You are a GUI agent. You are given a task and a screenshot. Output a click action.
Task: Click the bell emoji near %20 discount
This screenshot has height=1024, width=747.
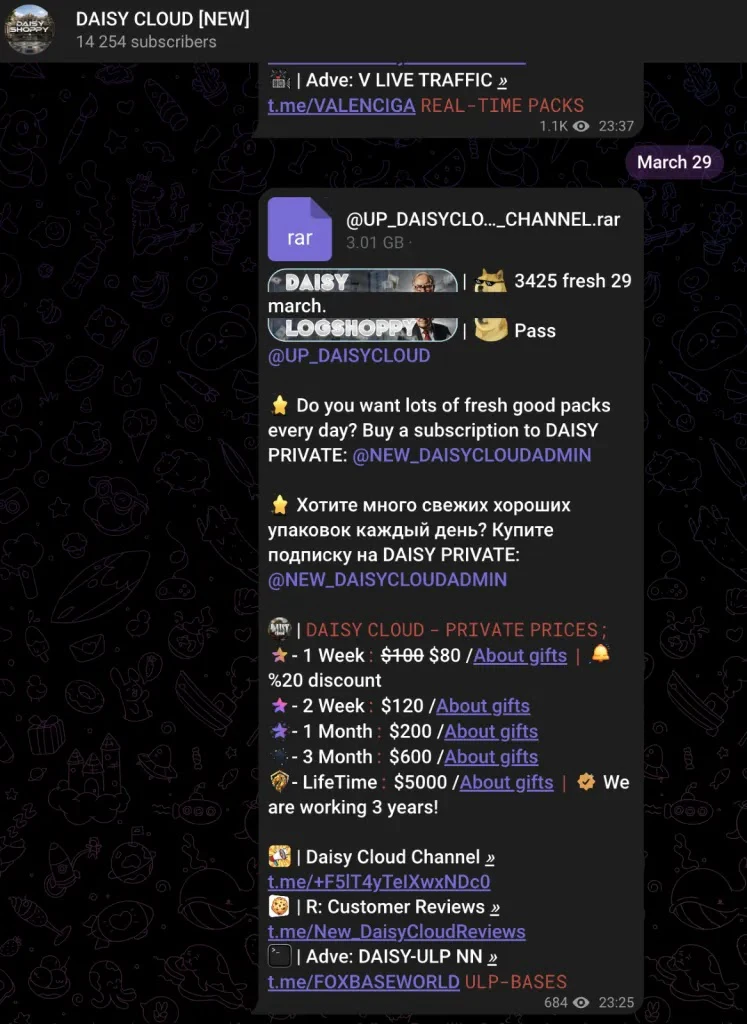coord(600,654)
